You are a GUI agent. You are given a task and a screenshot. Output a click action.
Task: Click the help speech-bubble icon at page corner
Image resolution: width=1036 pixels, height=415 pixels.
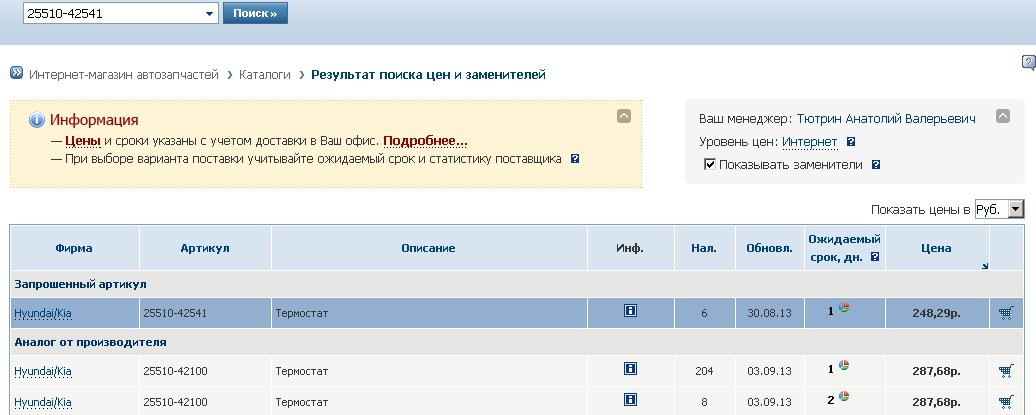click(x=1028, y=63)
